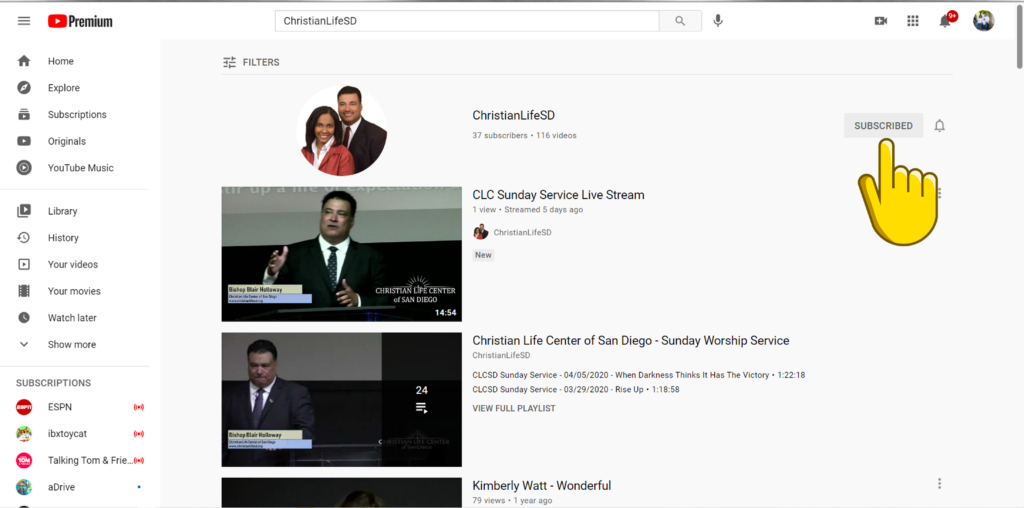Click the 14:54 duration badge
This screenshot has height=508, width=1024.
click(445, 313)
